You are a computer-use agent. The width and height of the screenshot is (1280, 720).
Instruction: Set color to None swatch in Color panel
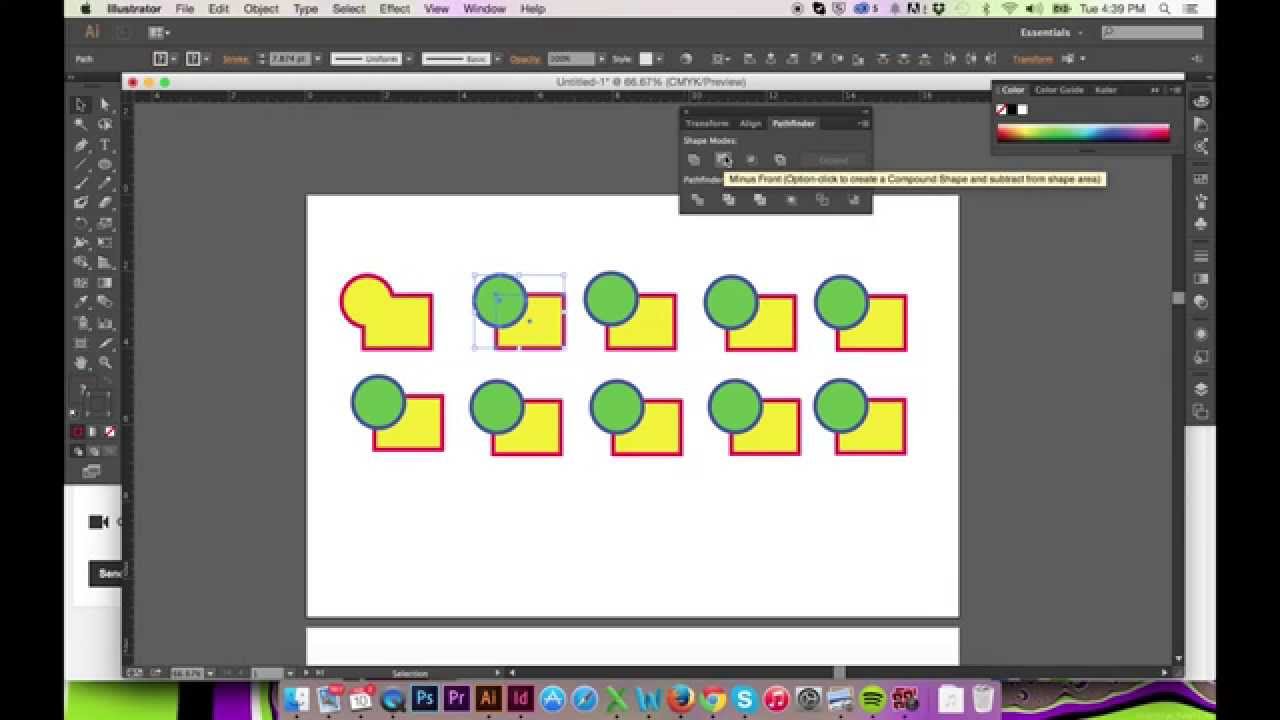[1001, 109]
